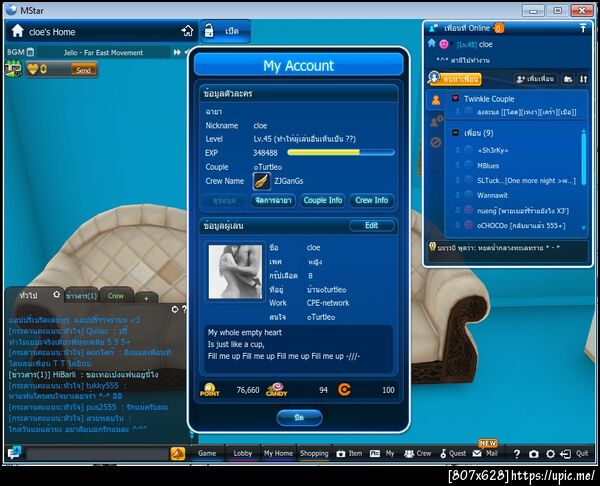Open the My Home menu tab
This screenshot has width=600, height=486.
tap(278, 453)
